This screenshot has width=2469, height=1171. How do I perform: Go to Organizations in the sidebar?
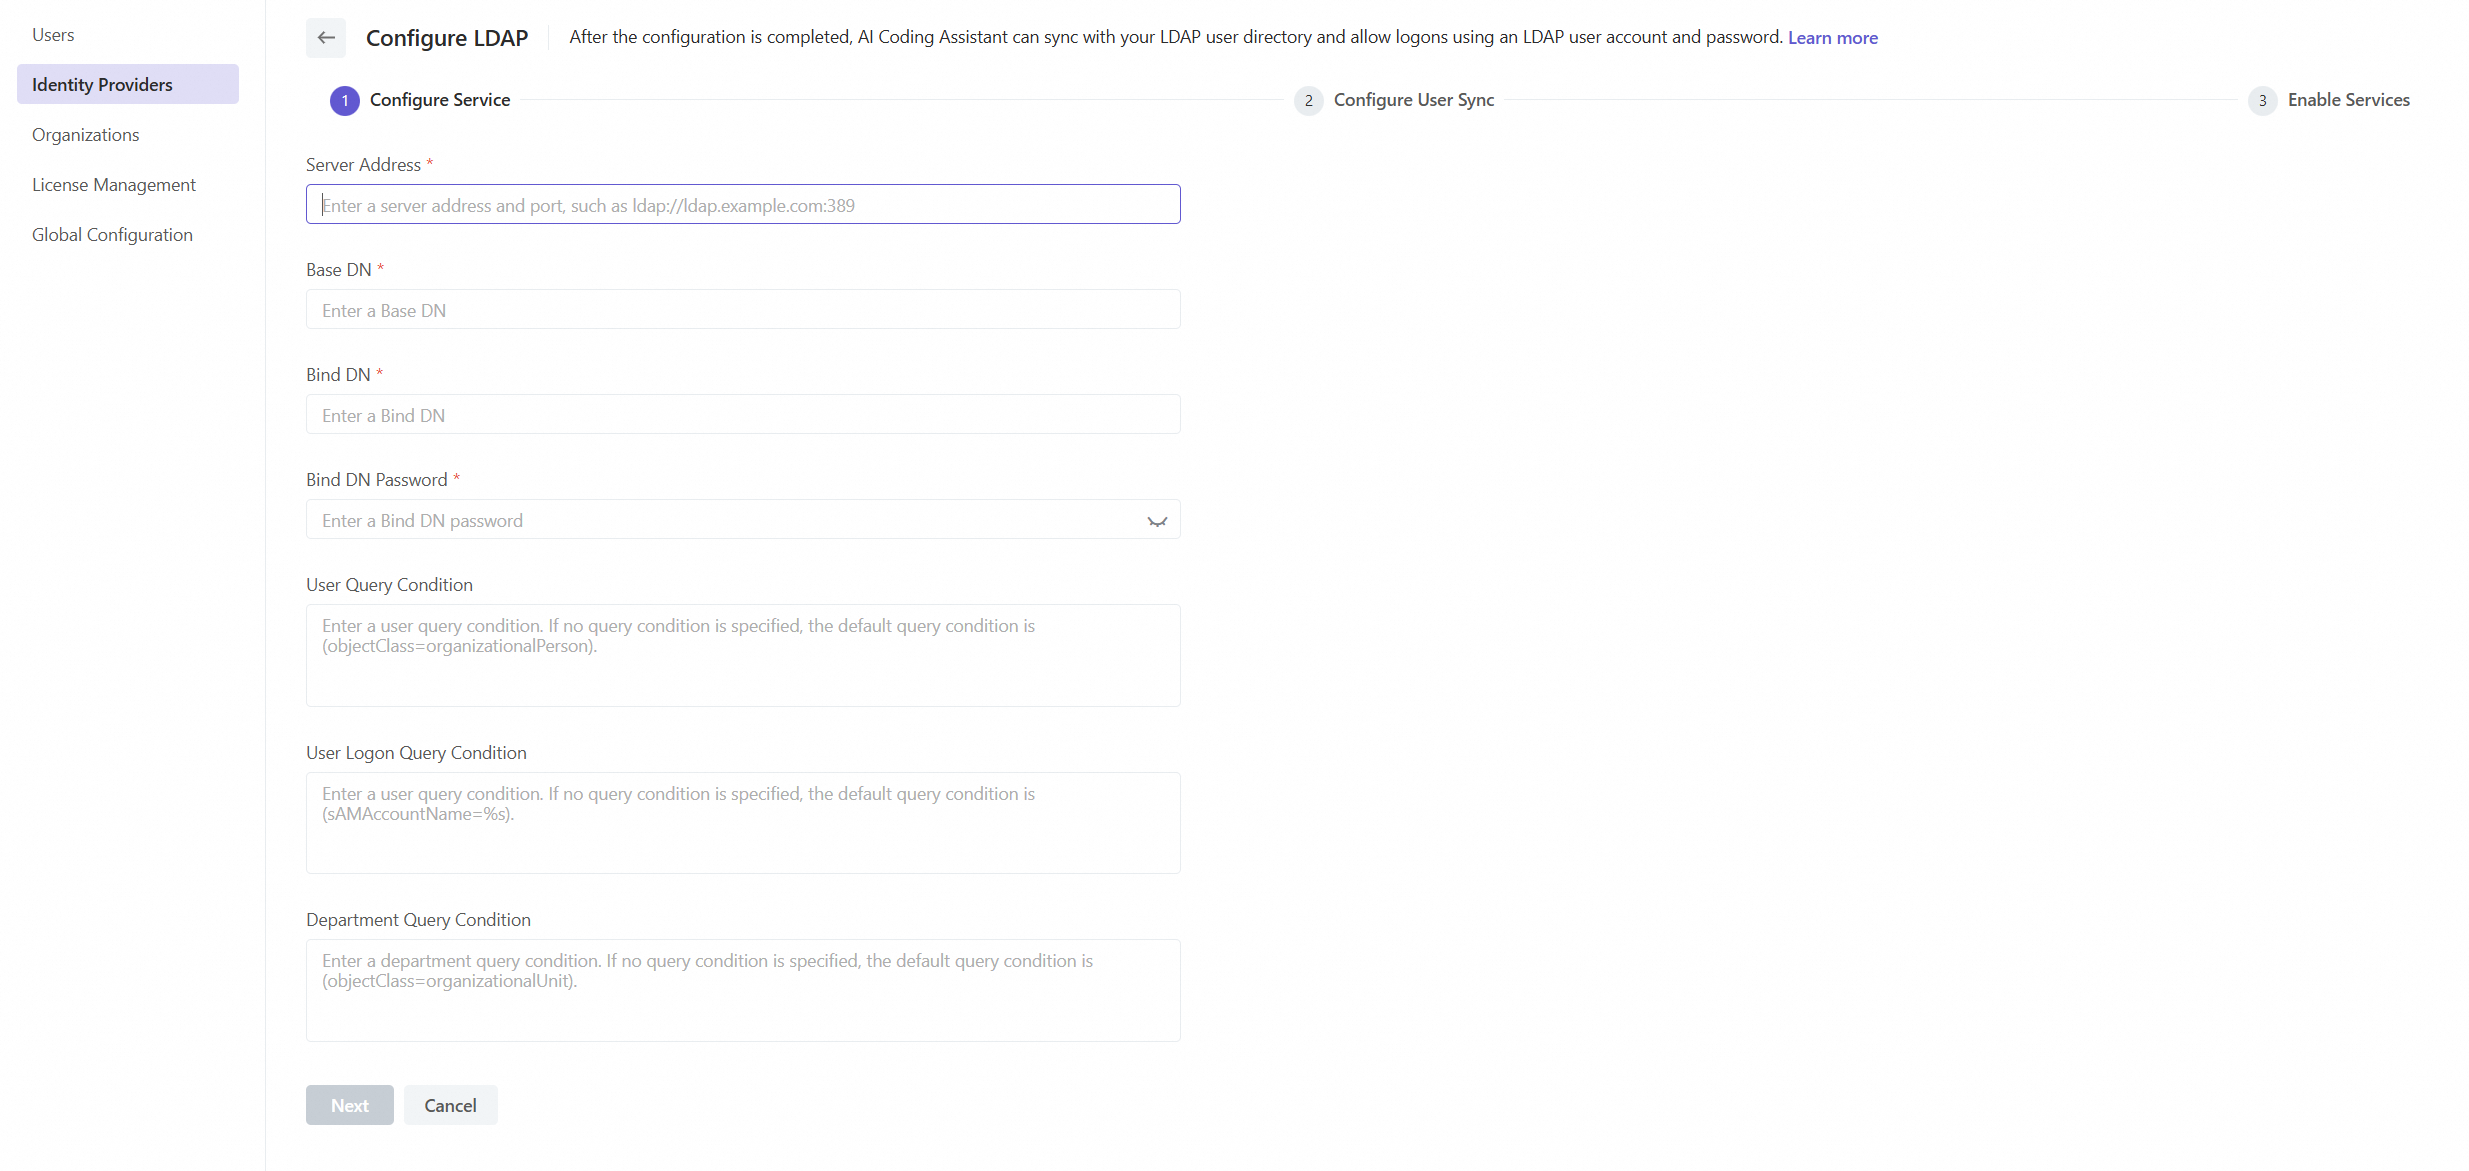tap(86, 135)
